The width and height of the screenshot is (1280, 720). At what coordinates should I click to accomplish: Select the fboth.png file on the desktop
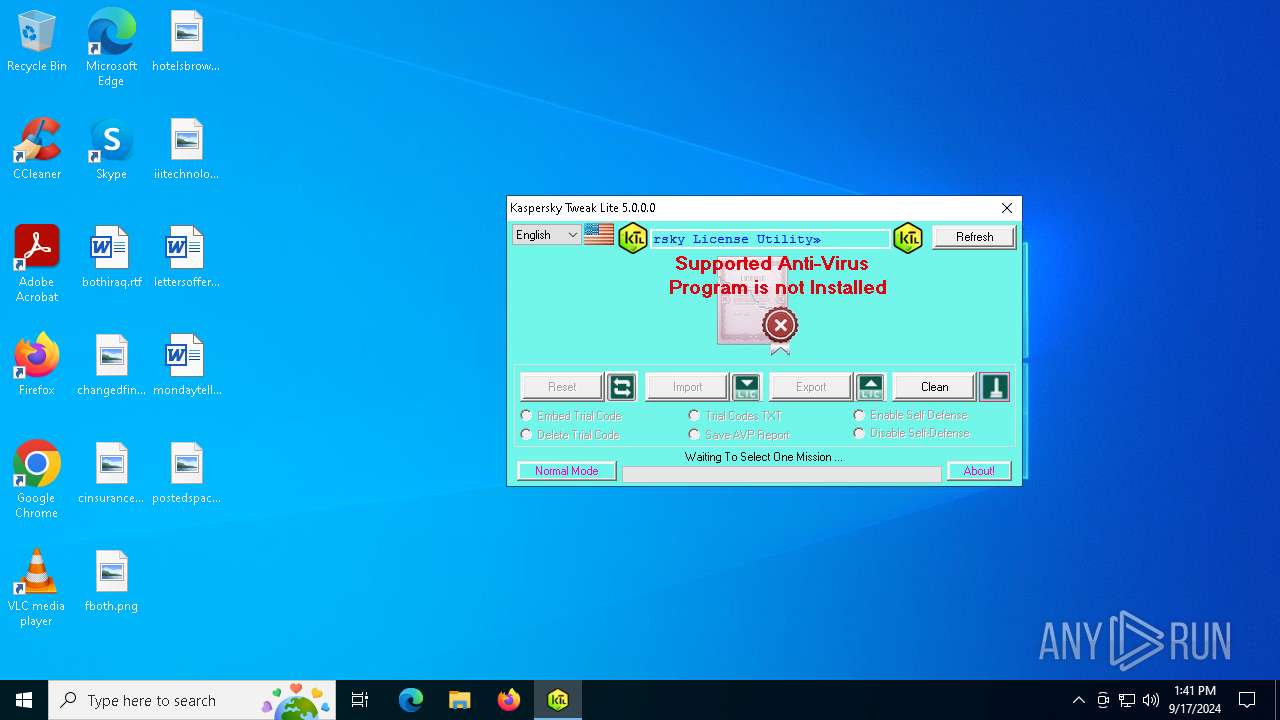tap(111, 582)
